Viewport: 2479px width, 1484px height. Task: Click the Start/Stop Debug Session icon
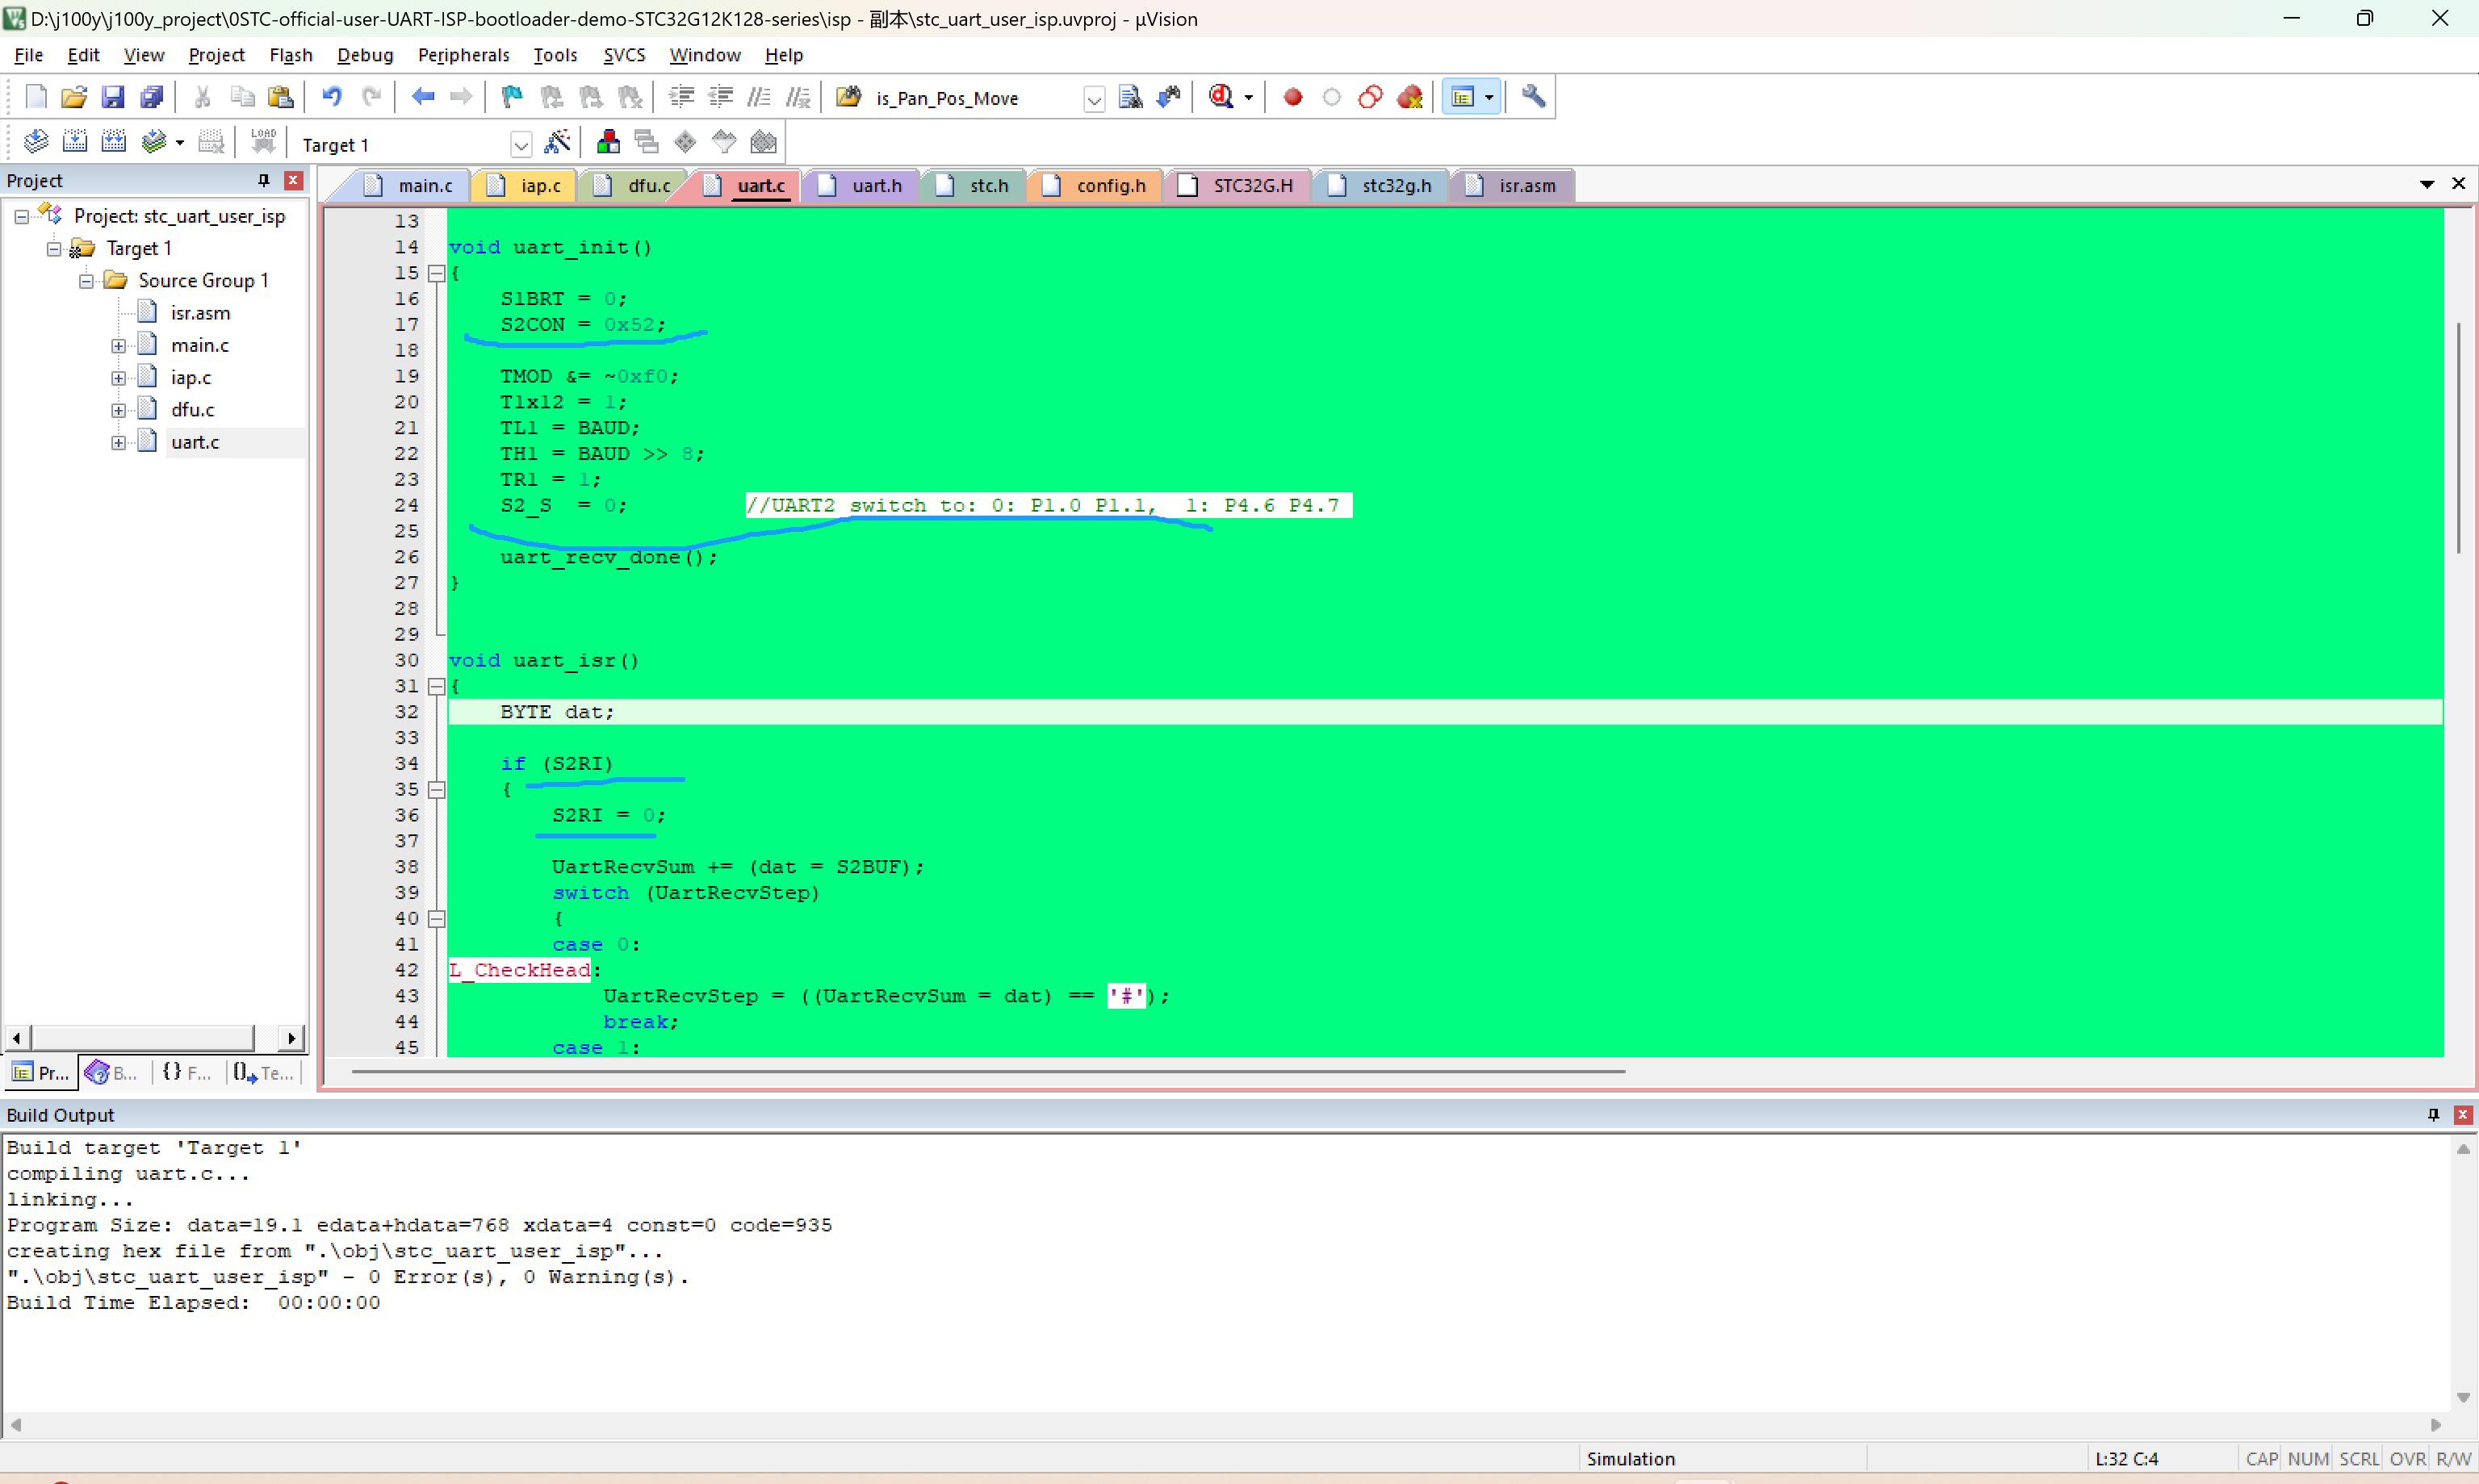pos(1222,97)
